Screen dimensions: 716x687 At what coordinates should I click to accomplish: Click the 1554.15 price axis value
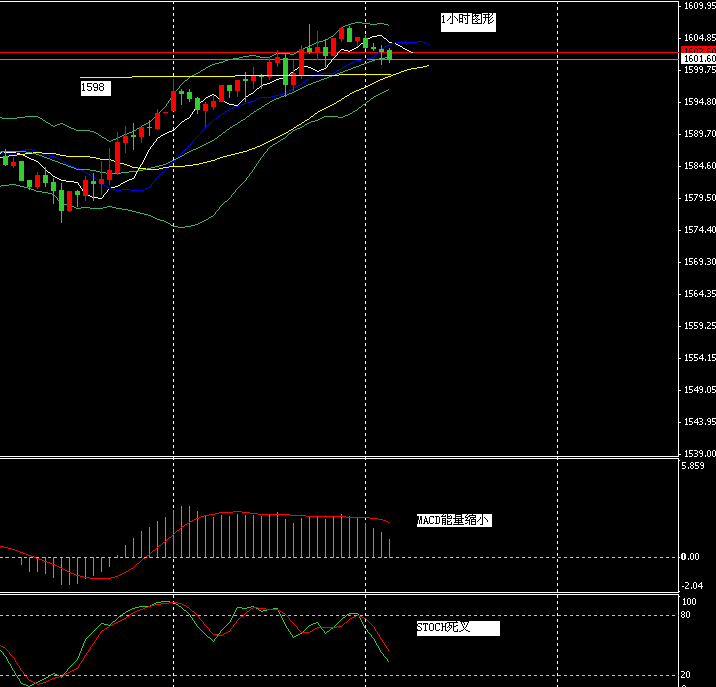point(698,358)
